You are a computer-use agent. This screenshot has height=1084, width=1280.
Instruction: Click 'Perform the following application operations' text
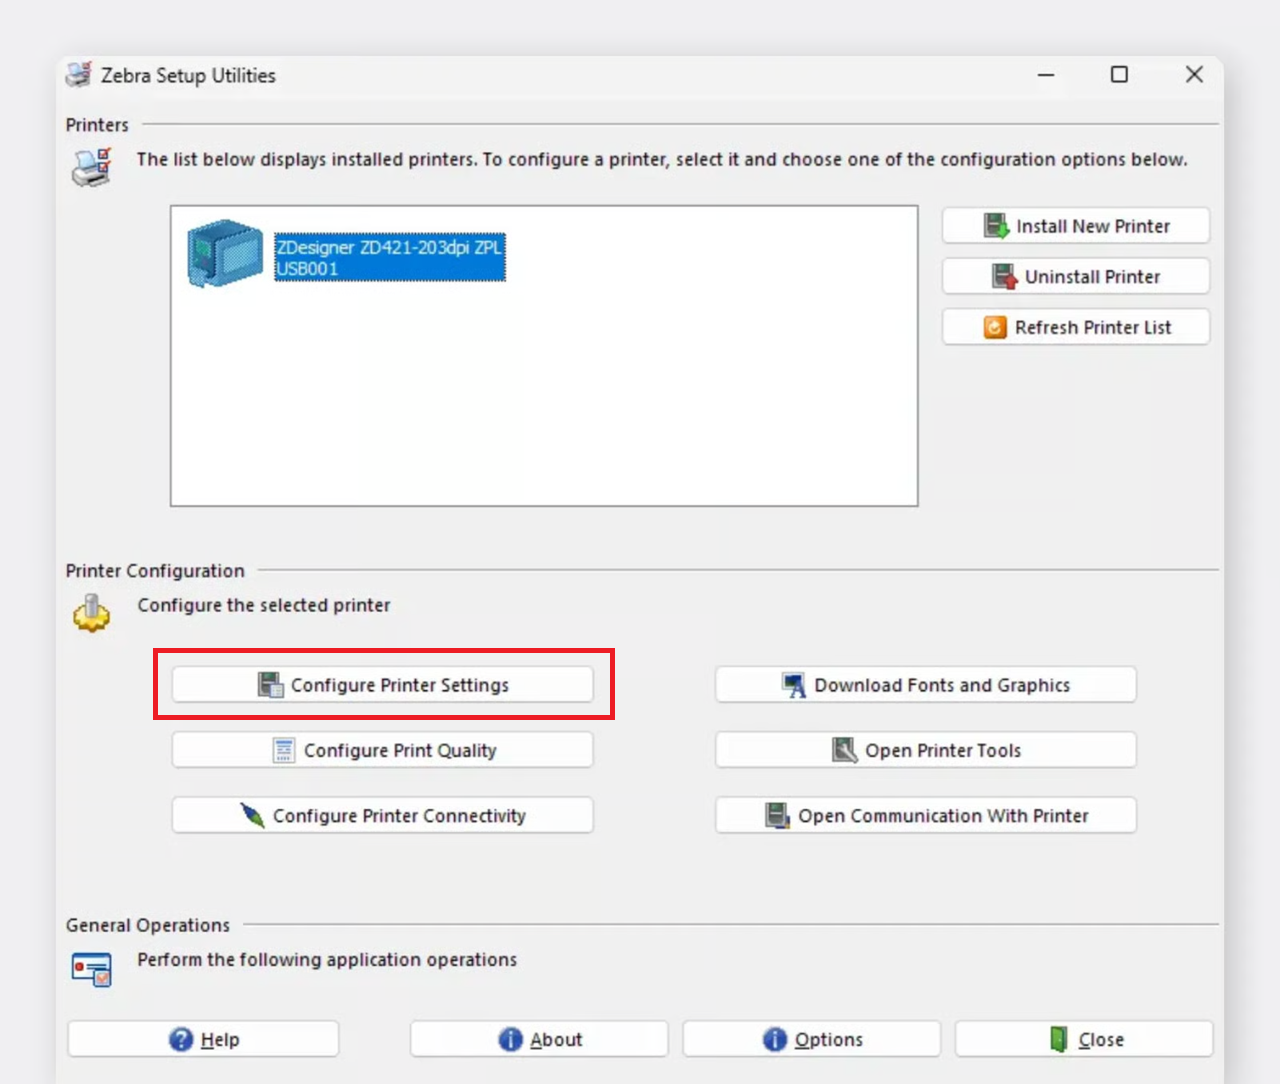pyautogui.click(x=327, y=959)
